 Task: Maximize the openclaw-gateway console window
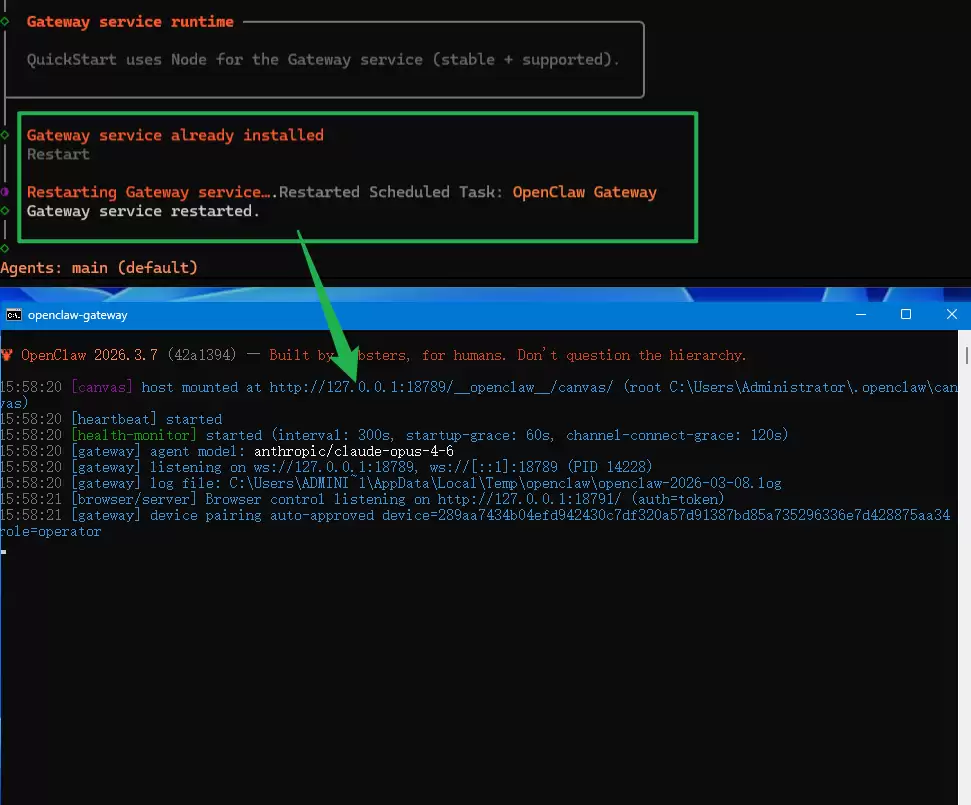905,314
